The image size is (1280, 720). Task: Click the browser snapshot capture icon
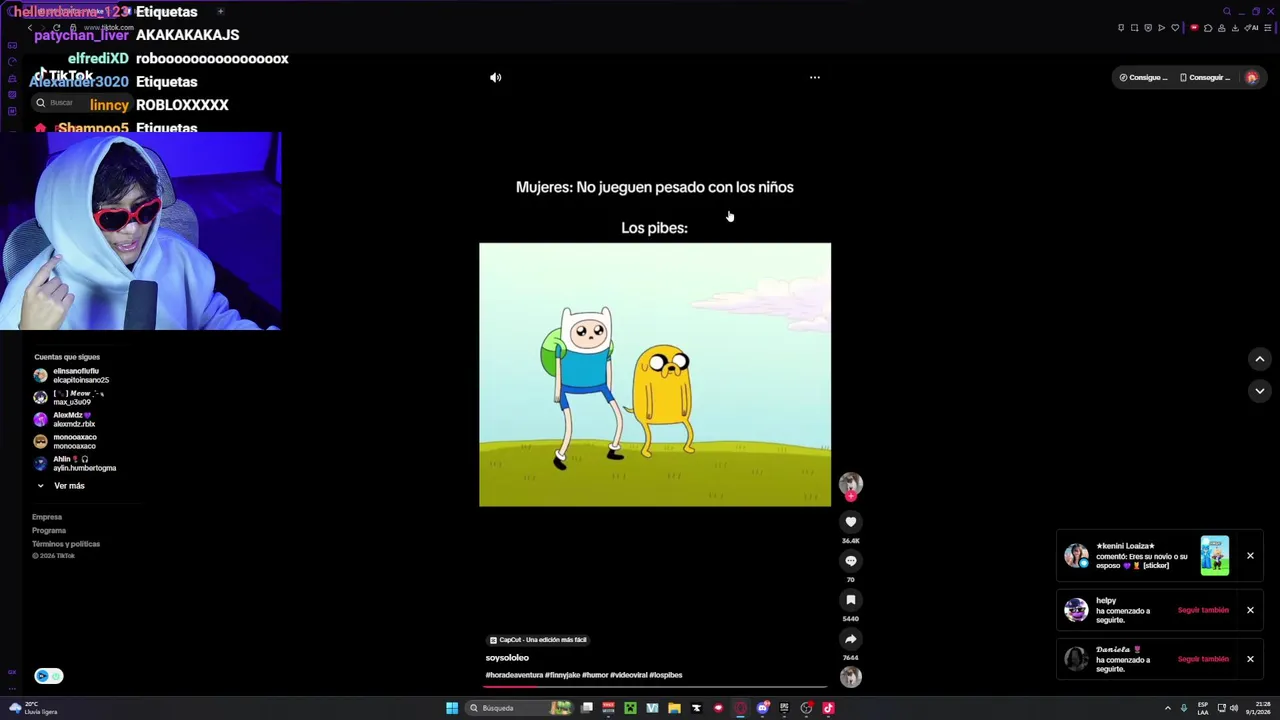coord(1134,27)
